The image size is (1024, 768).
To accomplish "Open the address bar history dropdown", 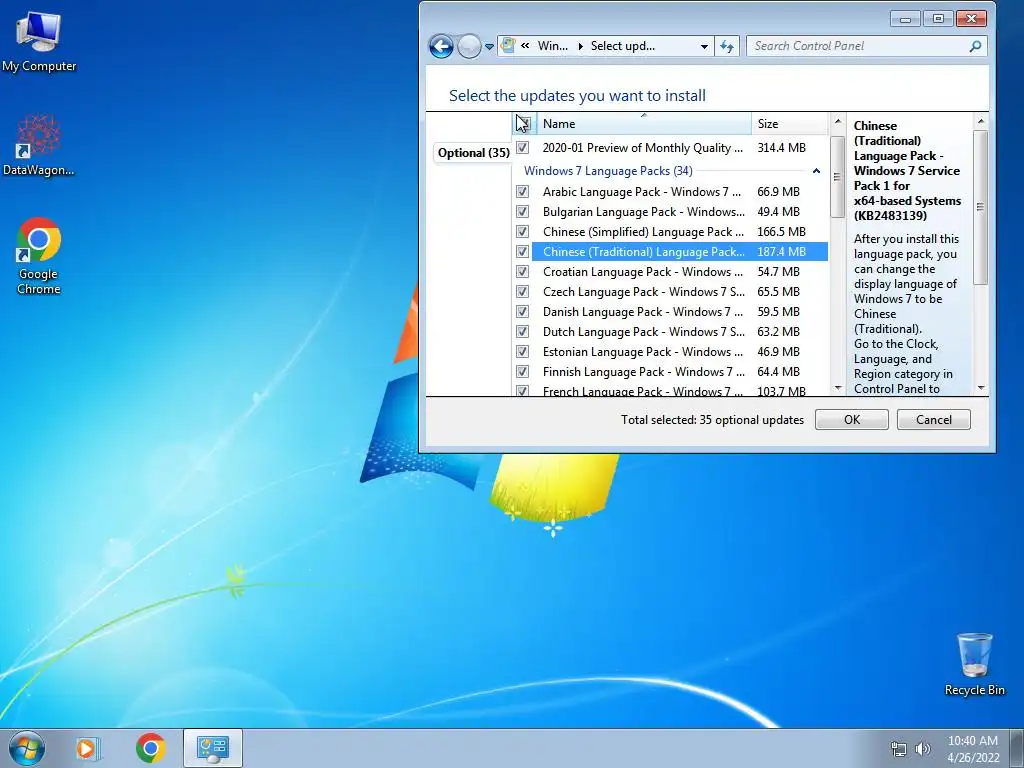I will [704, 46].
